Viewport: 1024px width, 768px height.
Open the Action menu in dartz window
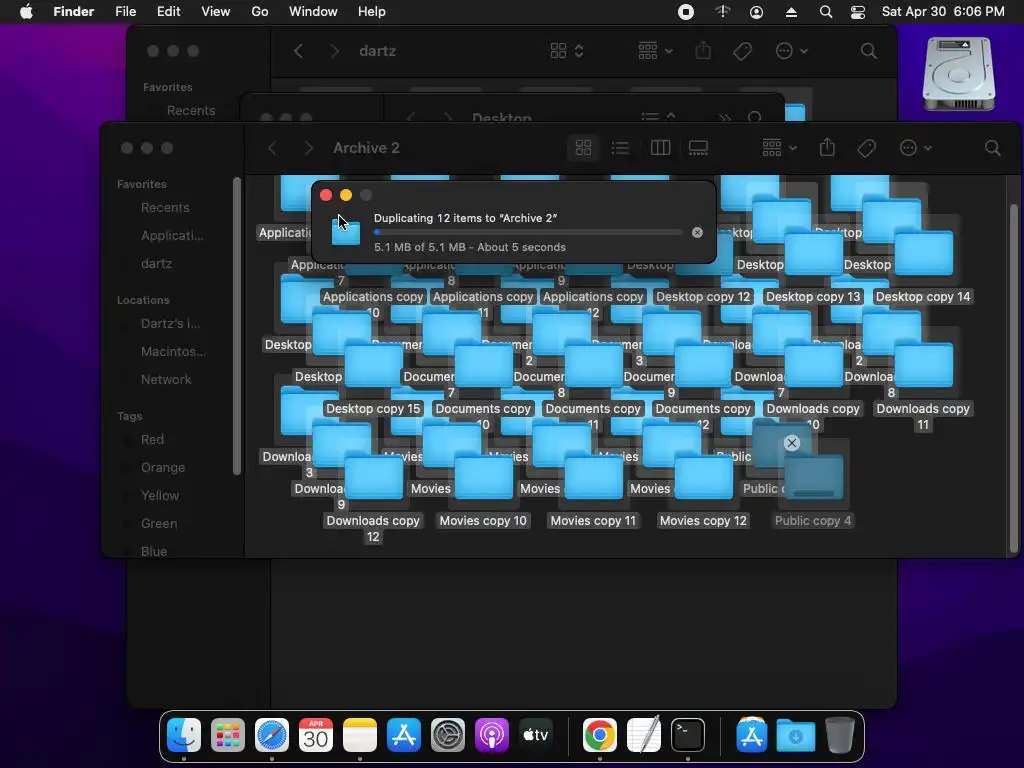coord(791,51)
